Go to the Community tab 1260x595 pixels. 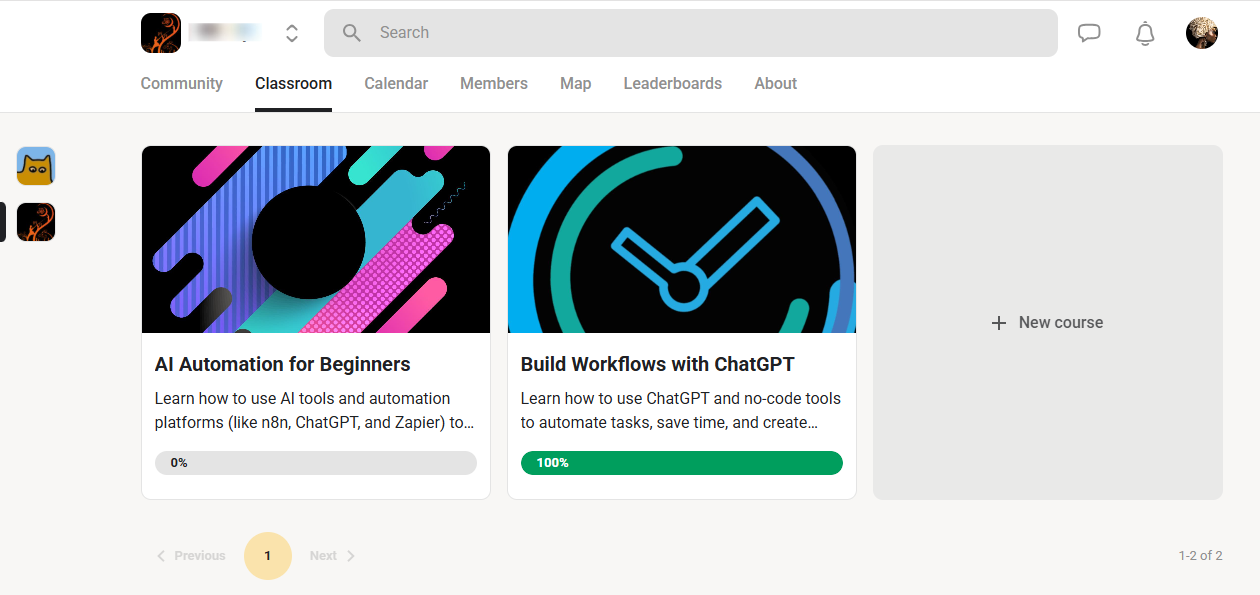182,84
